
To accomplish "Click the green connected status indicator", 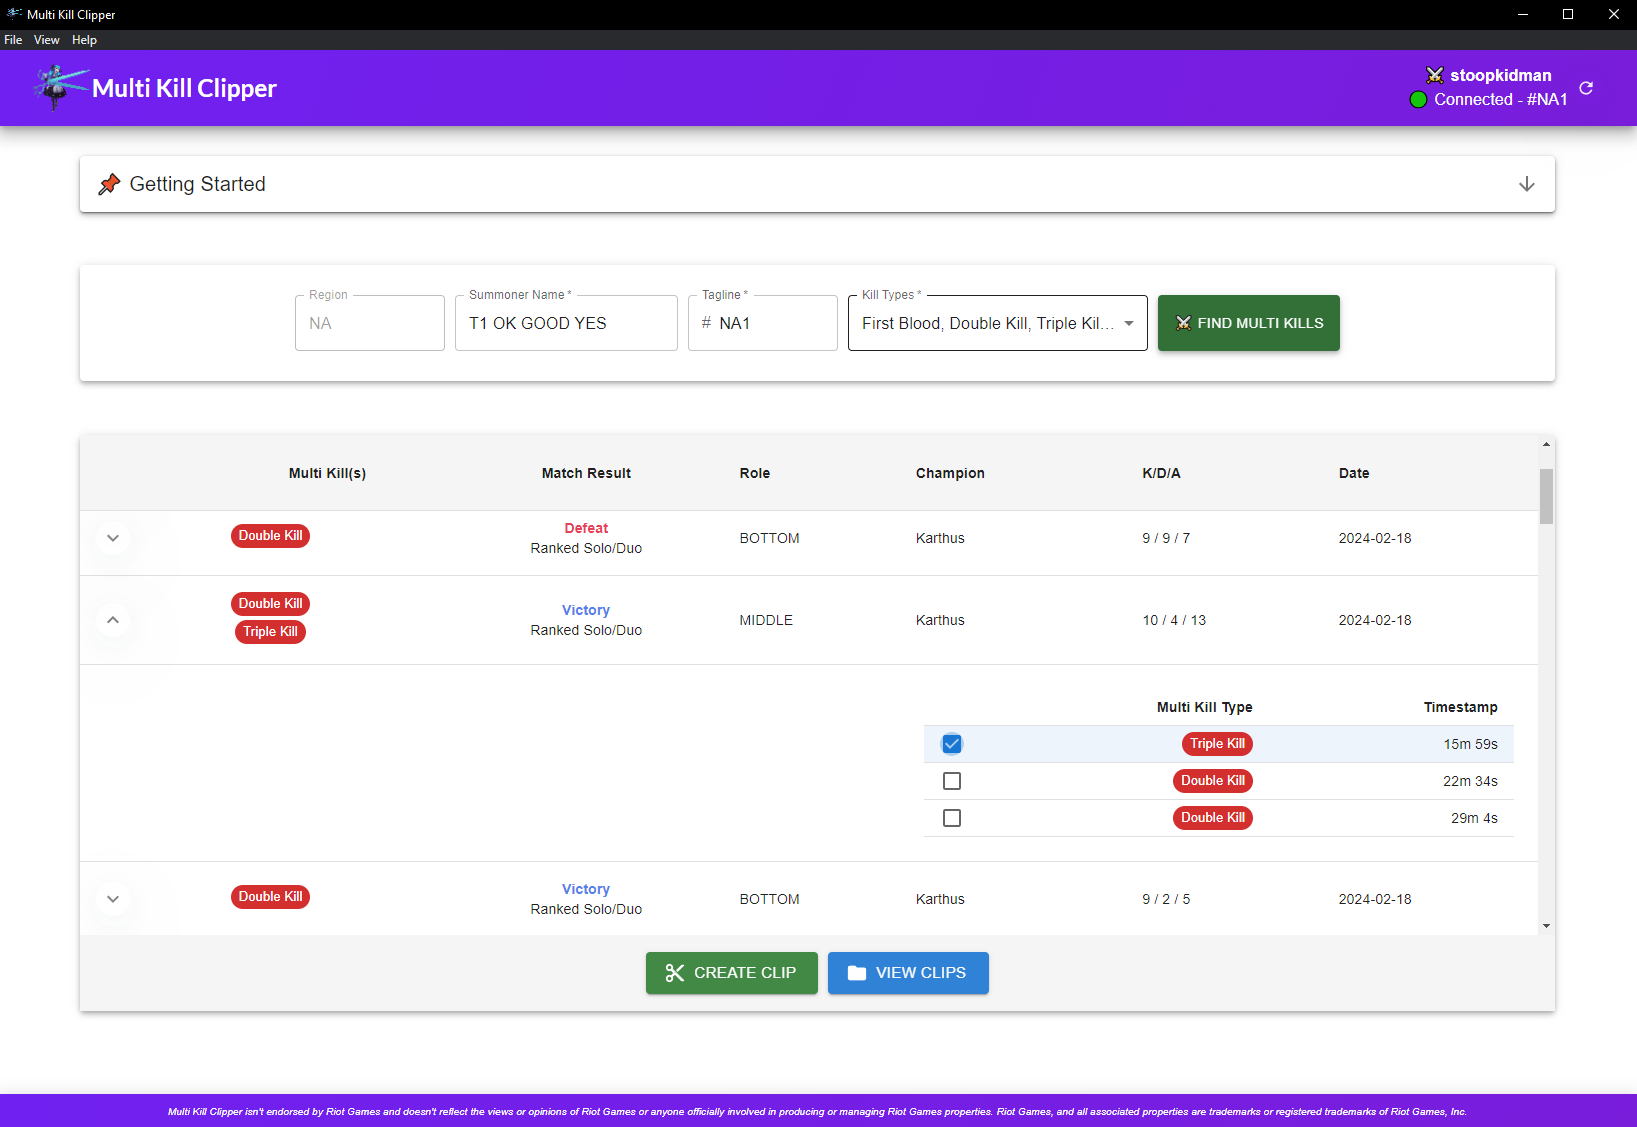I will [x=1418, y=100].
